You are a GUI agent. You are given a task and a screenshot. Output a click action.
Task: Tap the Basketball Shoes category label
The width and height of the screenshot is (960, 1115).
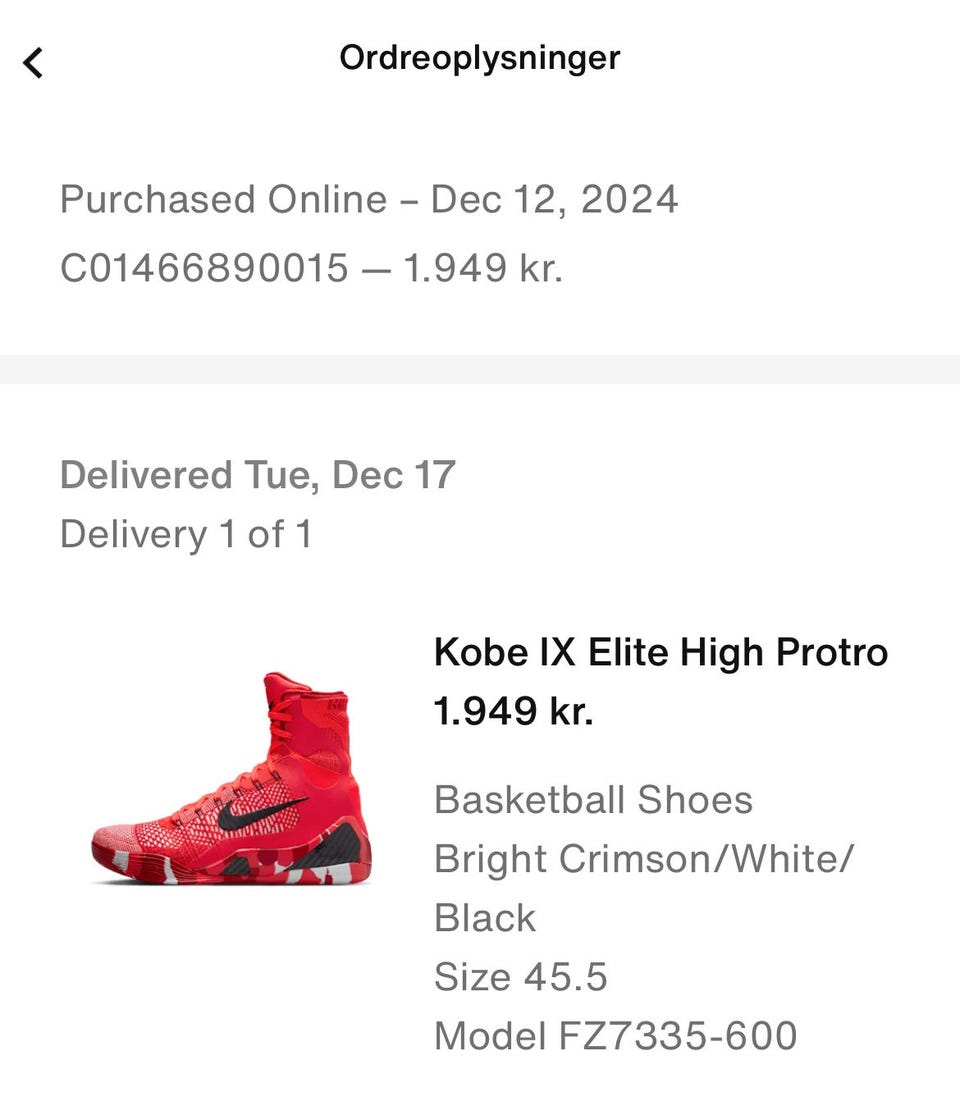tap(593, 799)
